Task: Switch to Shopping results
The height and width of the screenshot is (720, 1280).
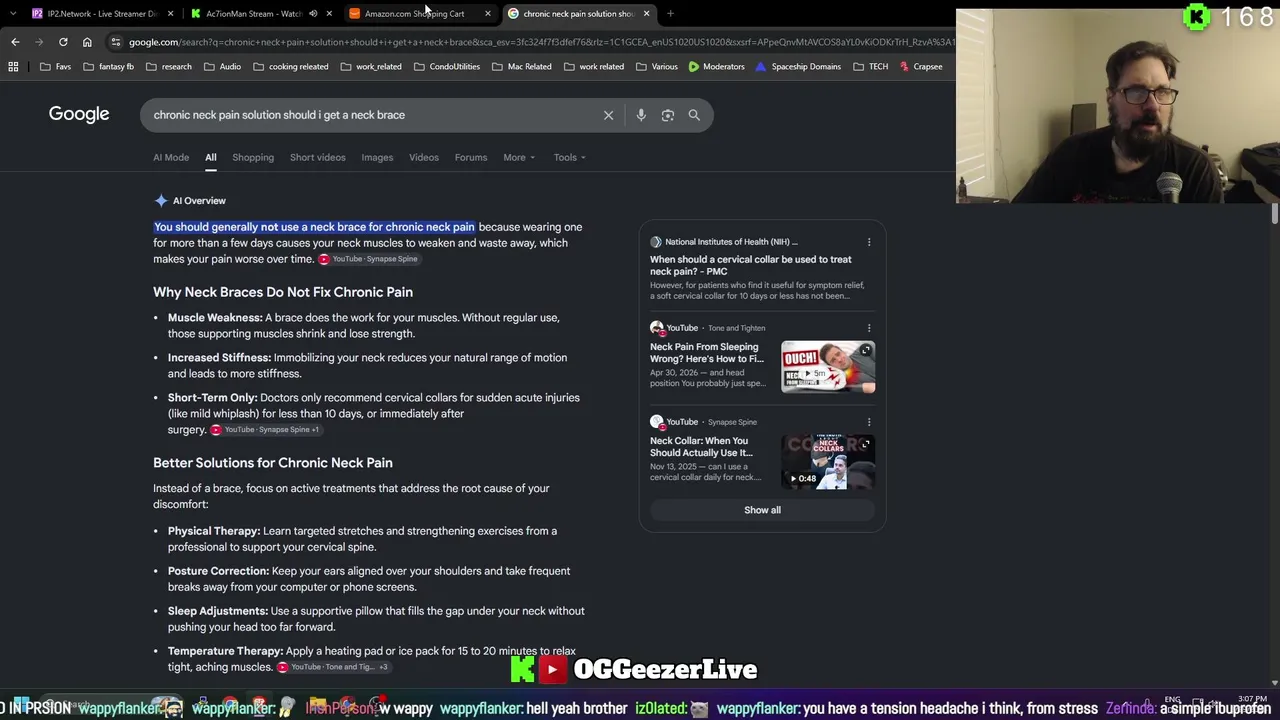Action: coord(253,157)
